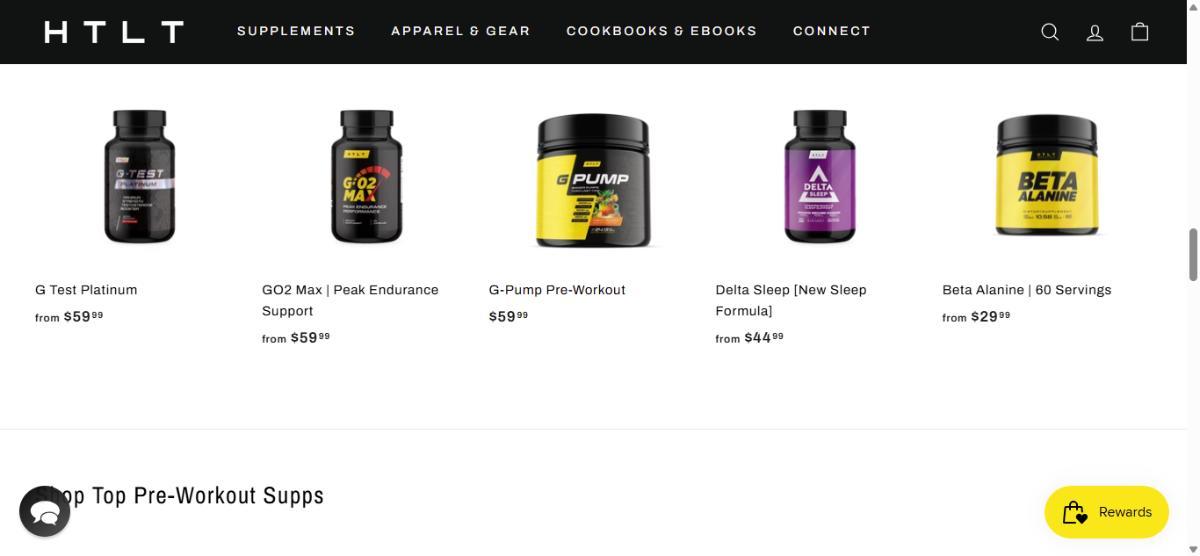The width and height of the screenshot is (1200, 556).
Task: Click the page vertical scrollbar thumb
Action: [1193, 254]
